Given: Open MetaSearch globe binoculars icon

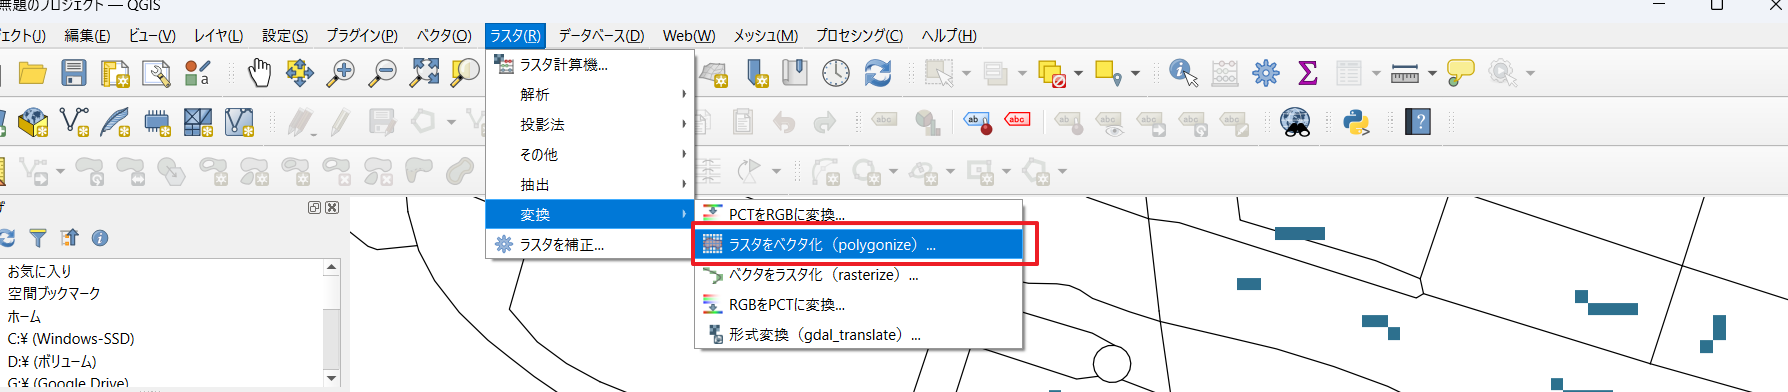Looking at the screenshot, I should (1296, 122).
